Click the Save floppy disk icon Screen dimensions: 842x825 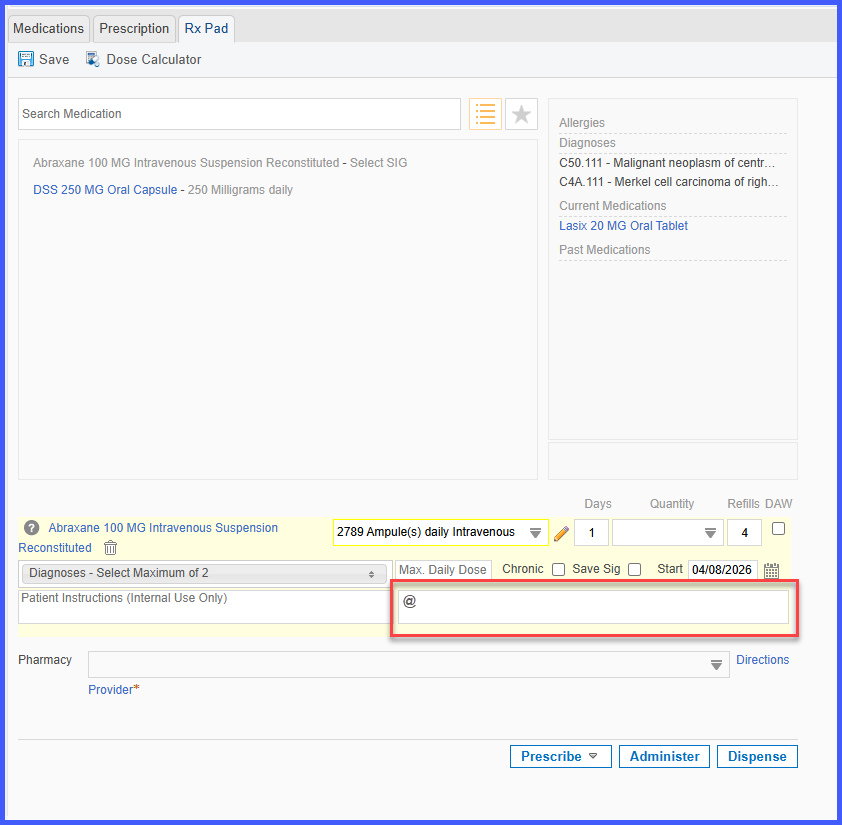(x=25, y=59)
